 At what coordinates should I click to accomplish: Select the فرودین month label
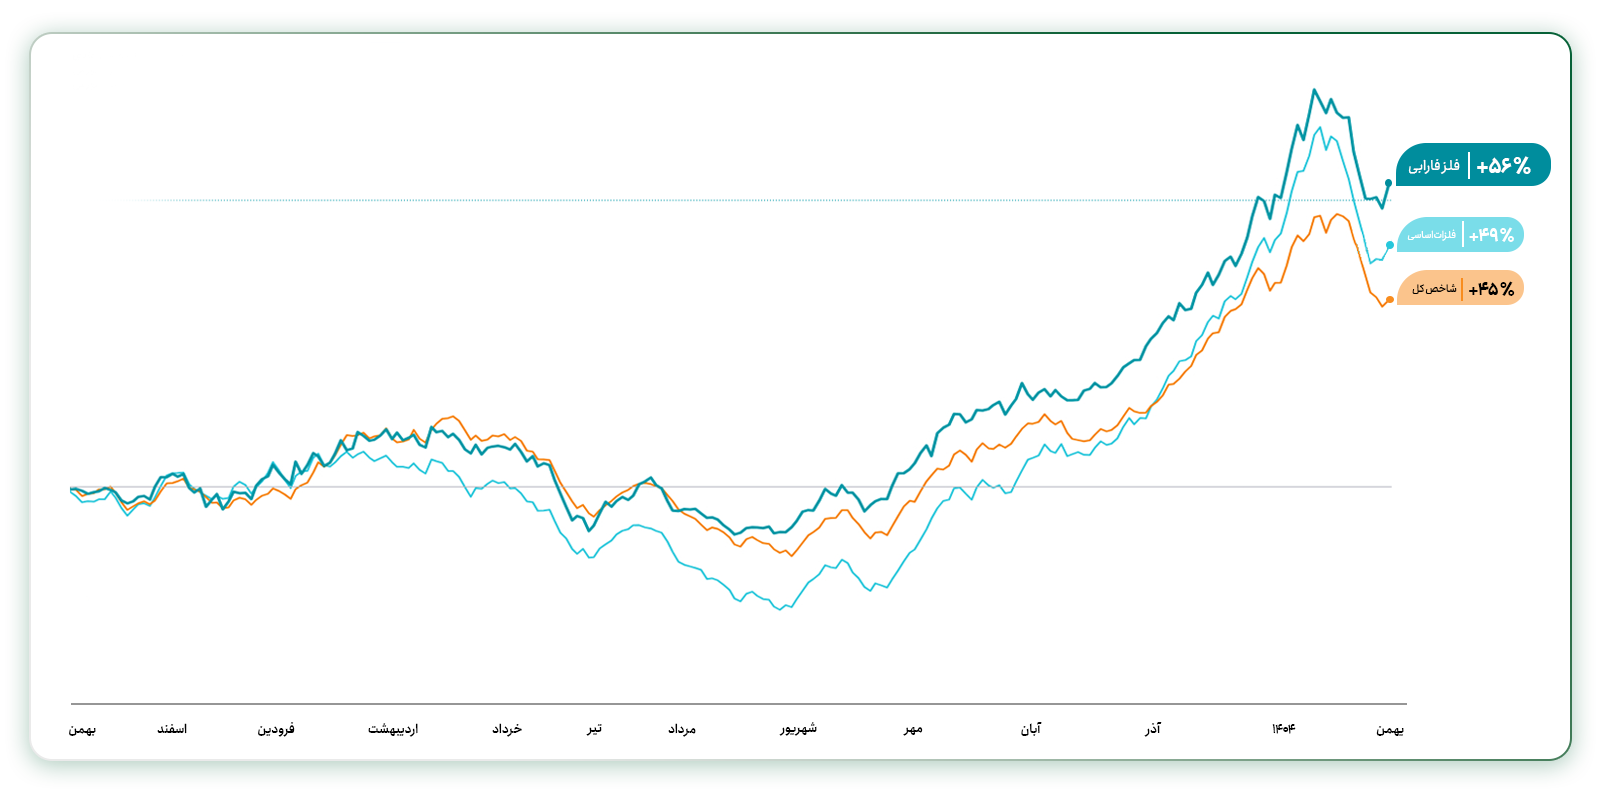tap(276, 729)
